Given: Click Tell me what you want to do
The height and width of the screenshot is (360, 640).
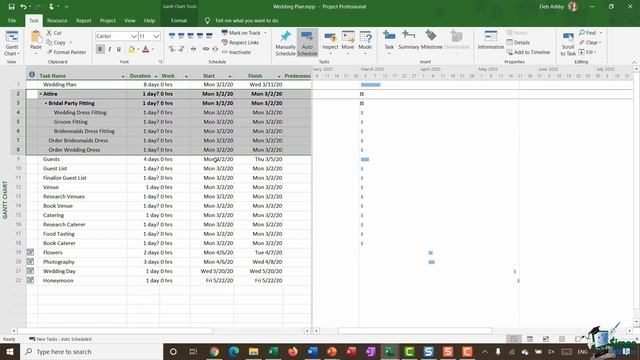Looking at the screenshot, I should (x=246, y=20).
